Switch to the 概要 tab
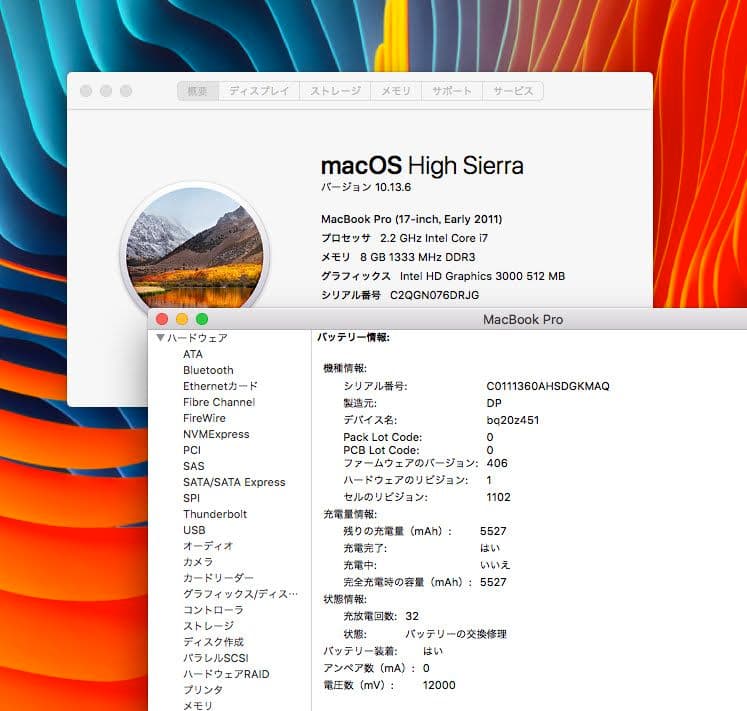 [x=198, y=91]
